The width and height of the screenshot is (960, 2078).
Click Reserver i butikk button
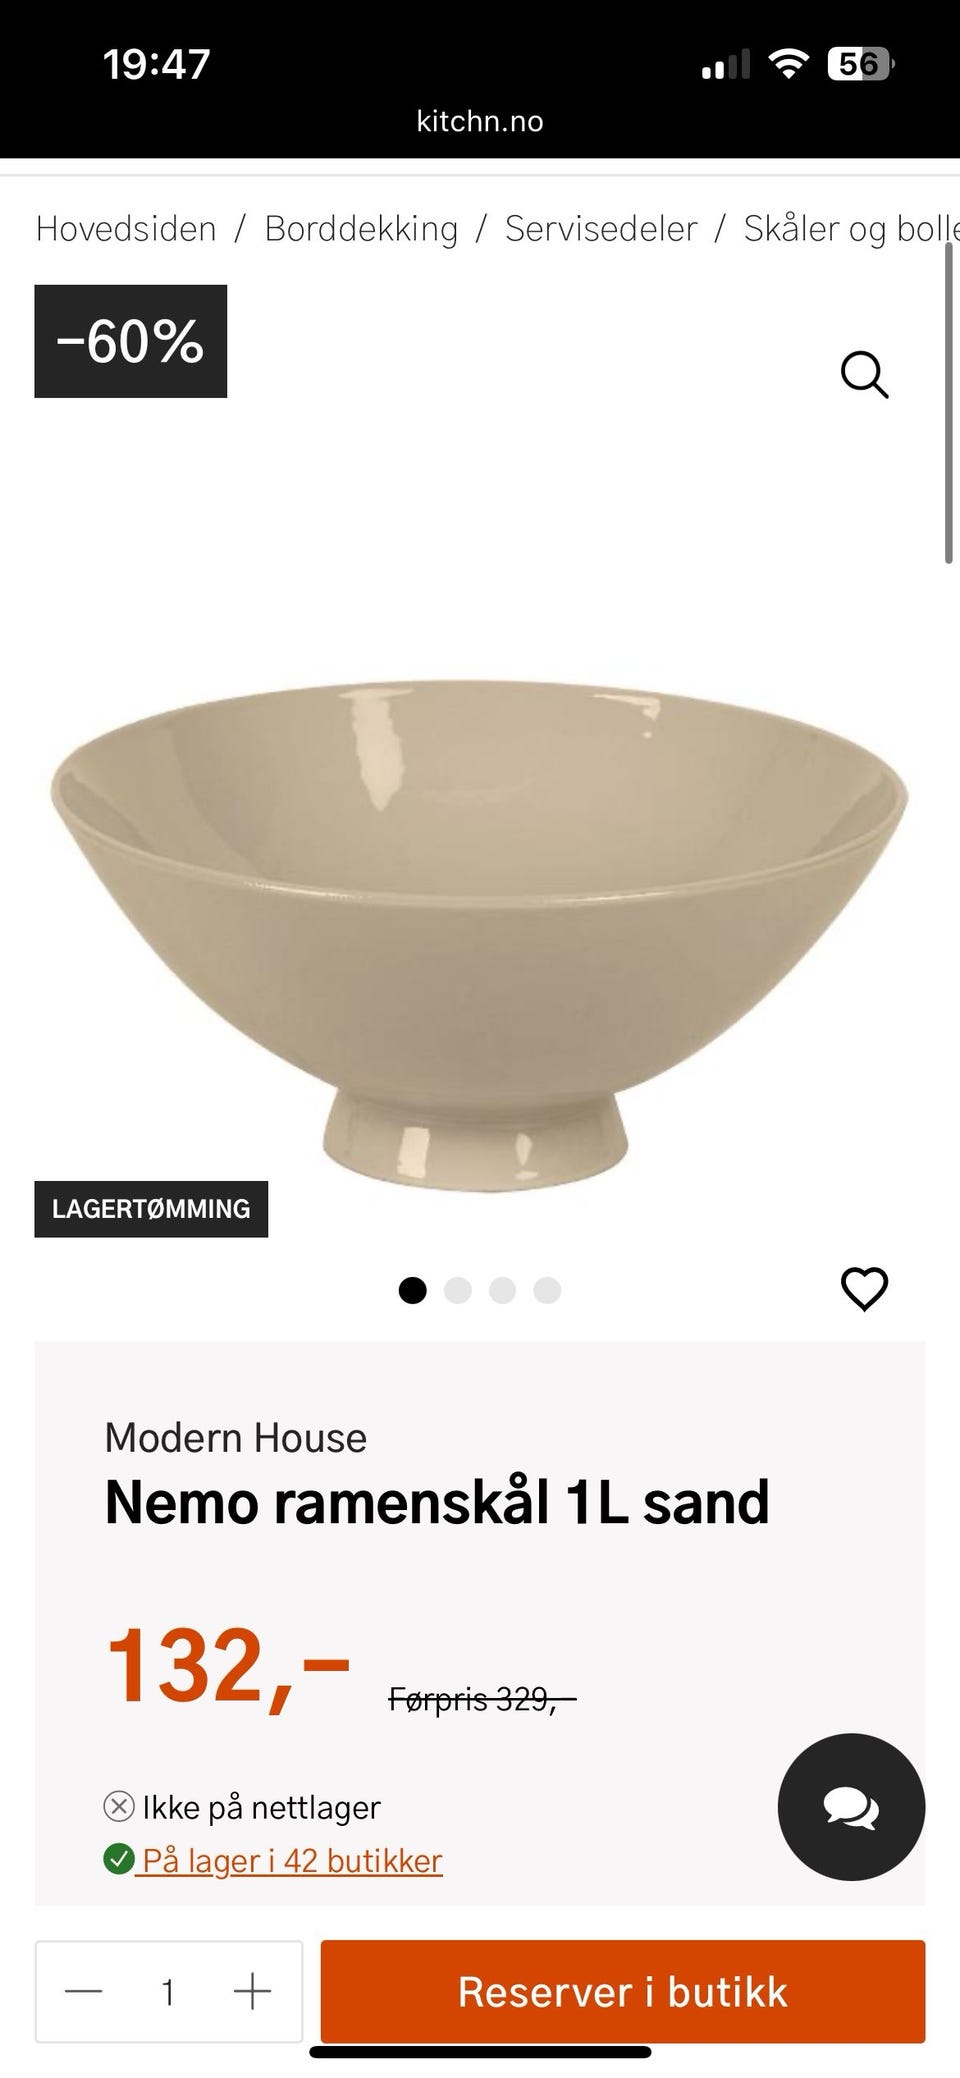(x=623, y=1991)
